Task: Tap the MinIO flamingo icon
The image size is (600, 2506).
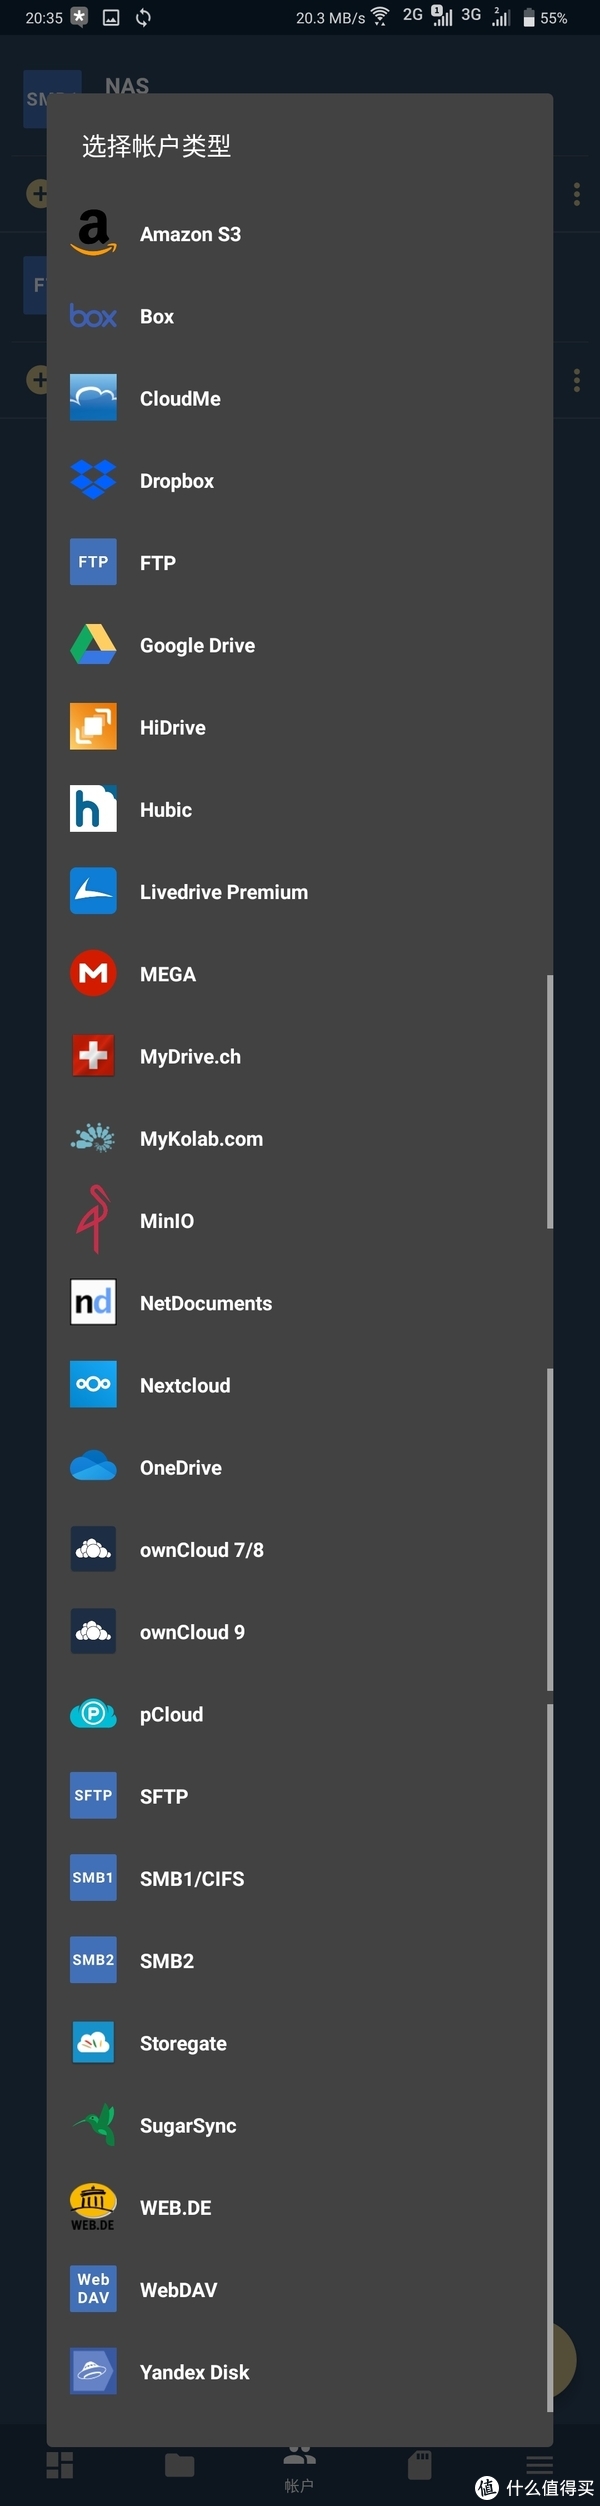Action: click(93, 1220)
